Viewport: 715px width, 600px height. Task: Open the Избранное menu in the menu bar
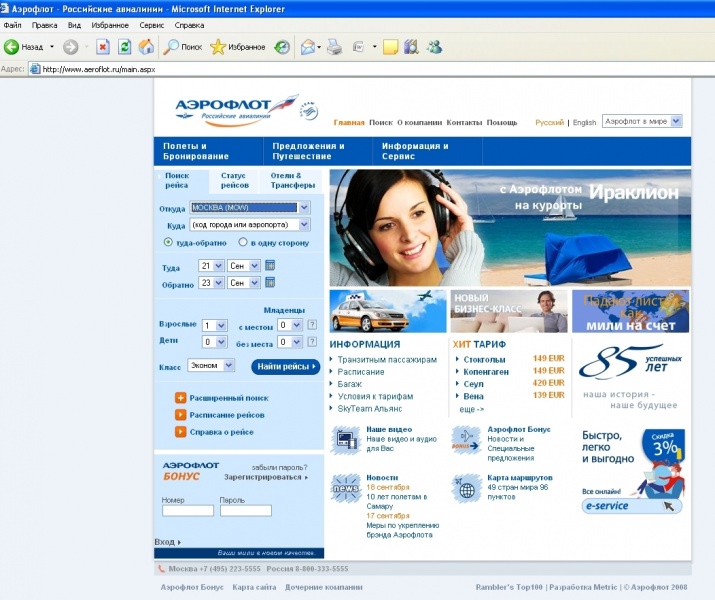point(110,25)
